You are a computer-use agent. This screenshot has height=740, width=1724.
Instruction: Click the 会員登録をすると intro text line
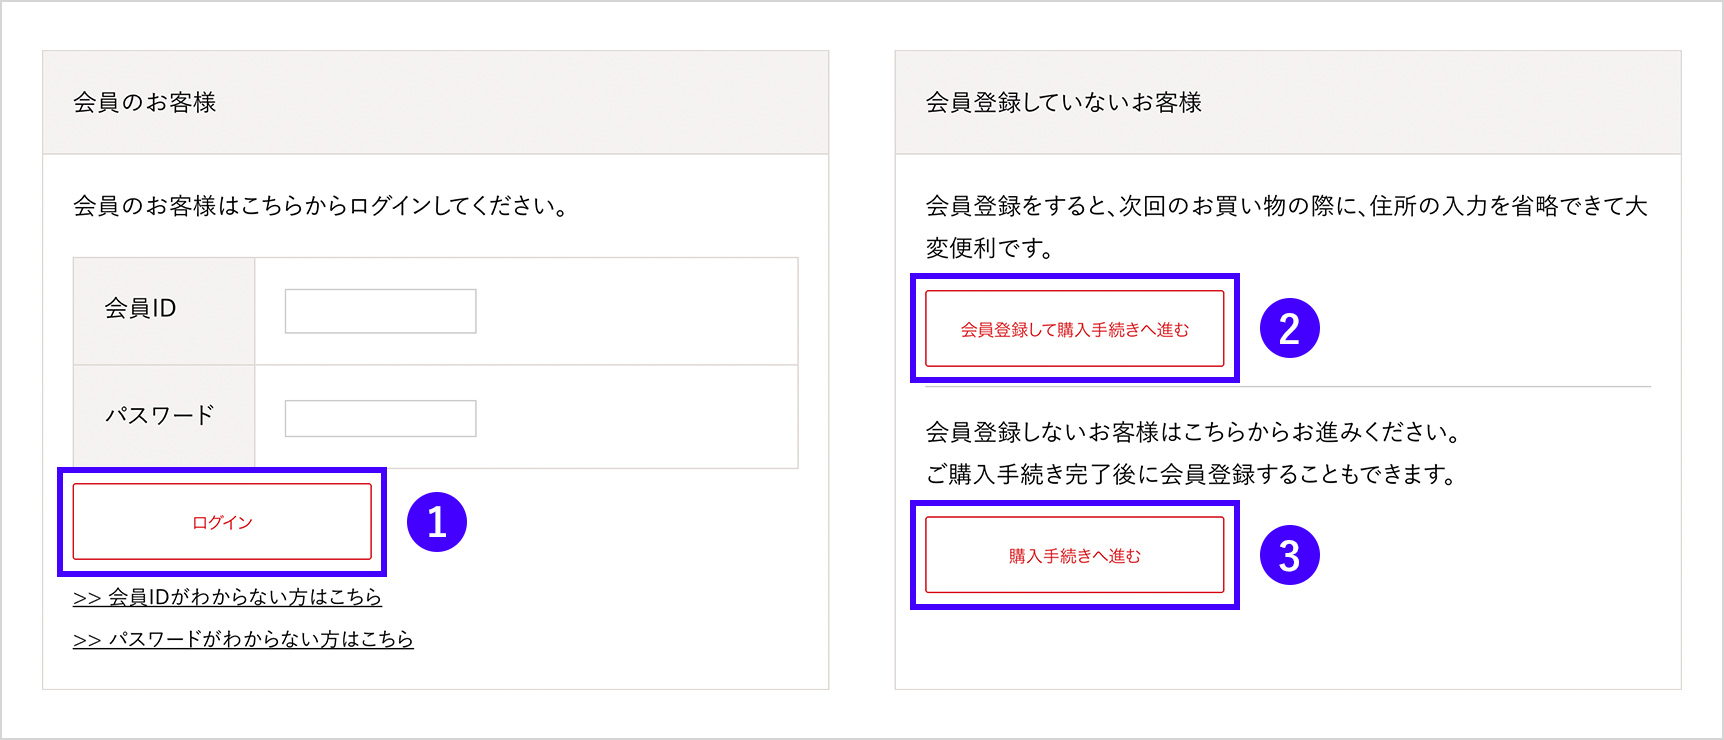(1286, 206)
